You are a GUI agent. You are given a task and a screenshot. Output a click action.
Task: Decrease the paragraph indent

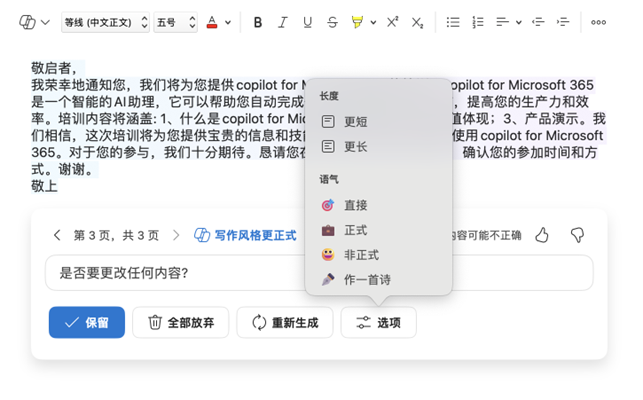point(538,22)
